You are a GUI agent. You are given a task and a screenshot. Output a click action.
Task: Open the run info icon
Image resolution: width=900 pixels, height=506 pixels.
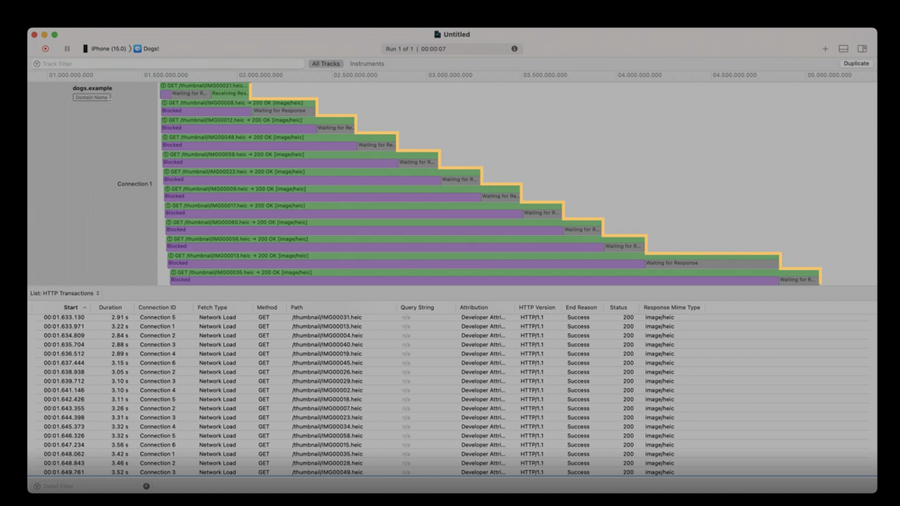[x=514, y=49]
